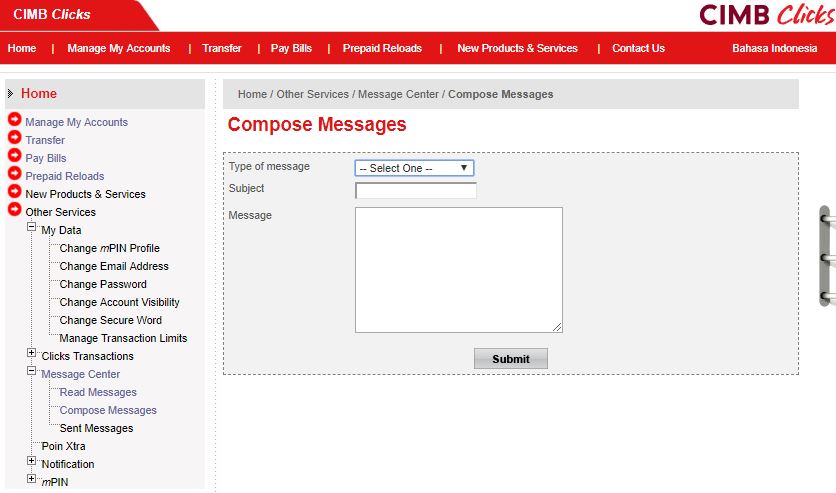
Task: Click the Home heading in the sidebar
Action: pyautogui.click(x=39, y=94)
